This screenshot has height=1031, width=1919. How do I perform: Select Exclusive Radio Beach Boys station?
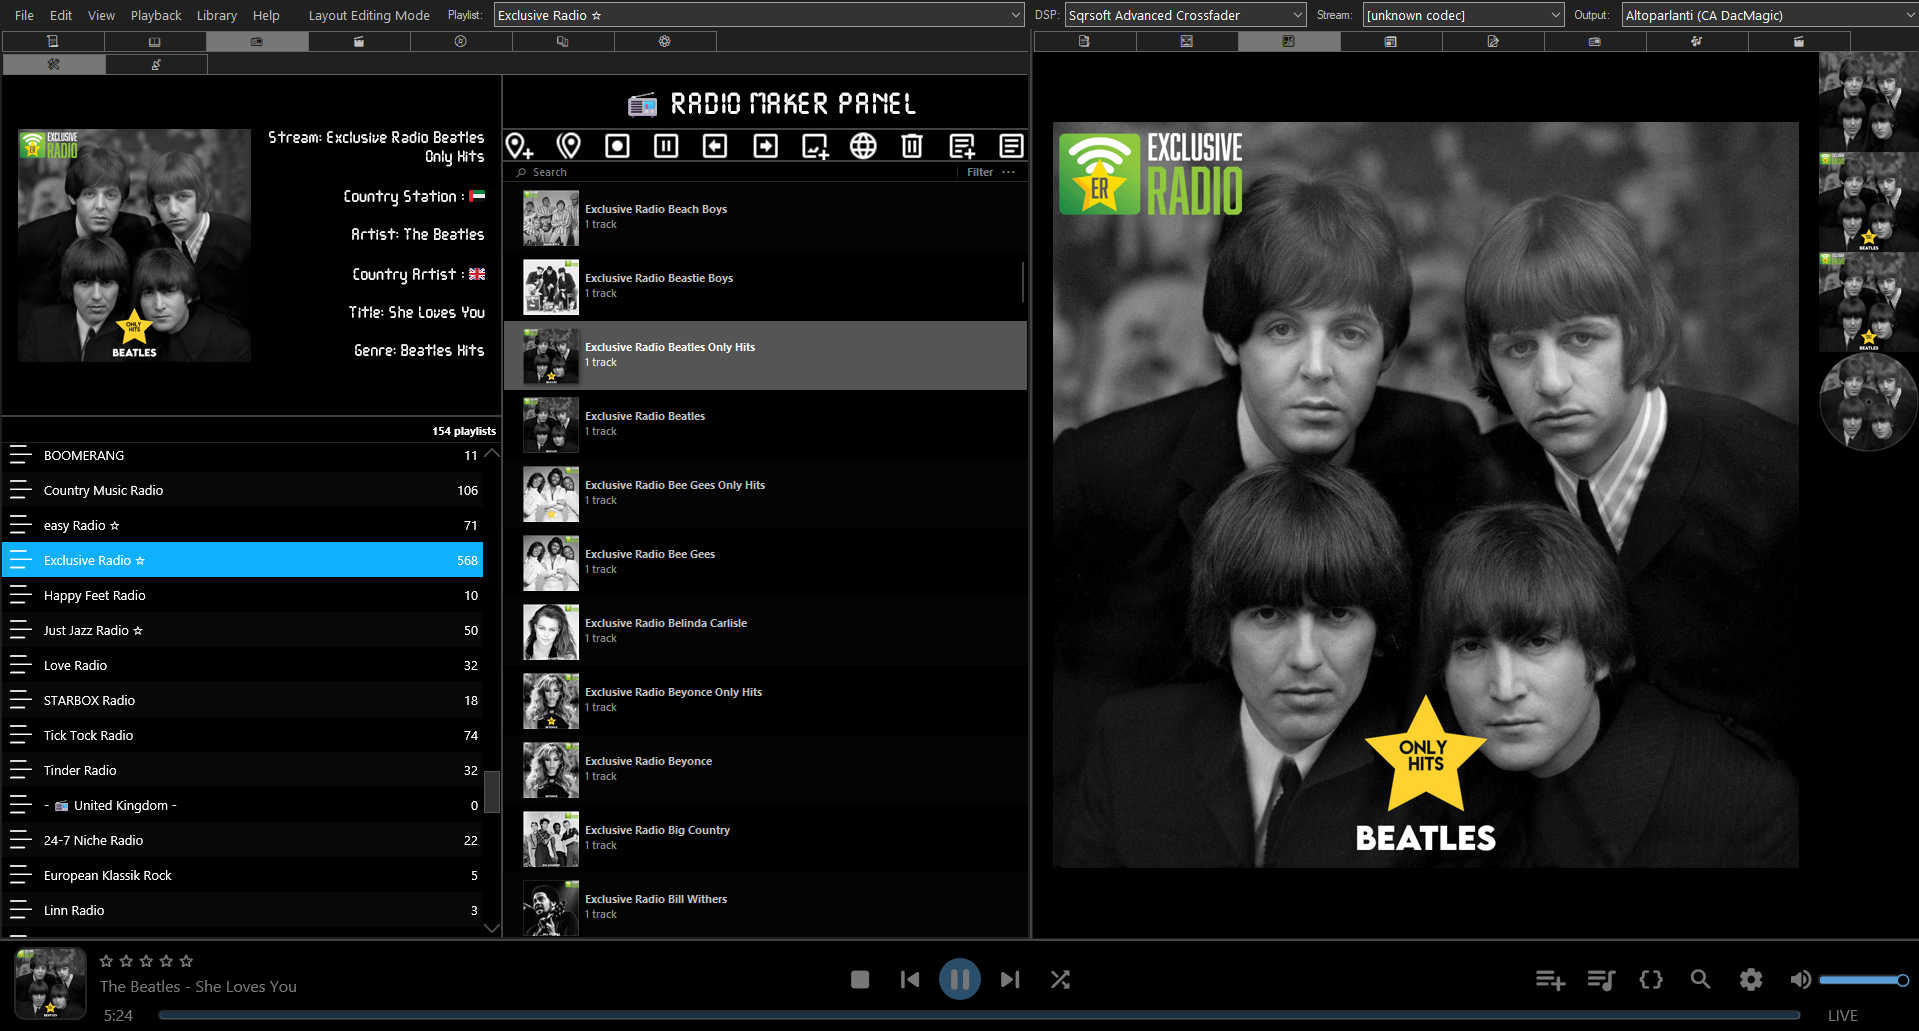pyautogui.click(x=765, y=217)
